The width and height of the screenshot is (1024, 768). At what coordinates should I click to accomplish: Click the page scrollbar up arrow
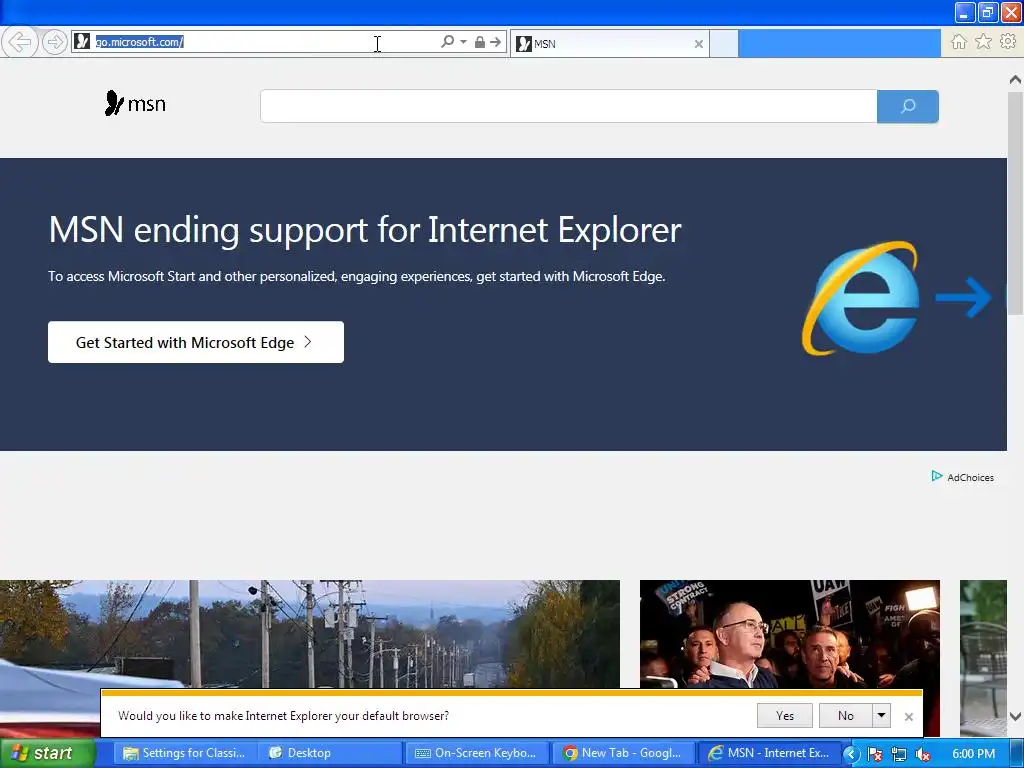tap(1015, 80)
